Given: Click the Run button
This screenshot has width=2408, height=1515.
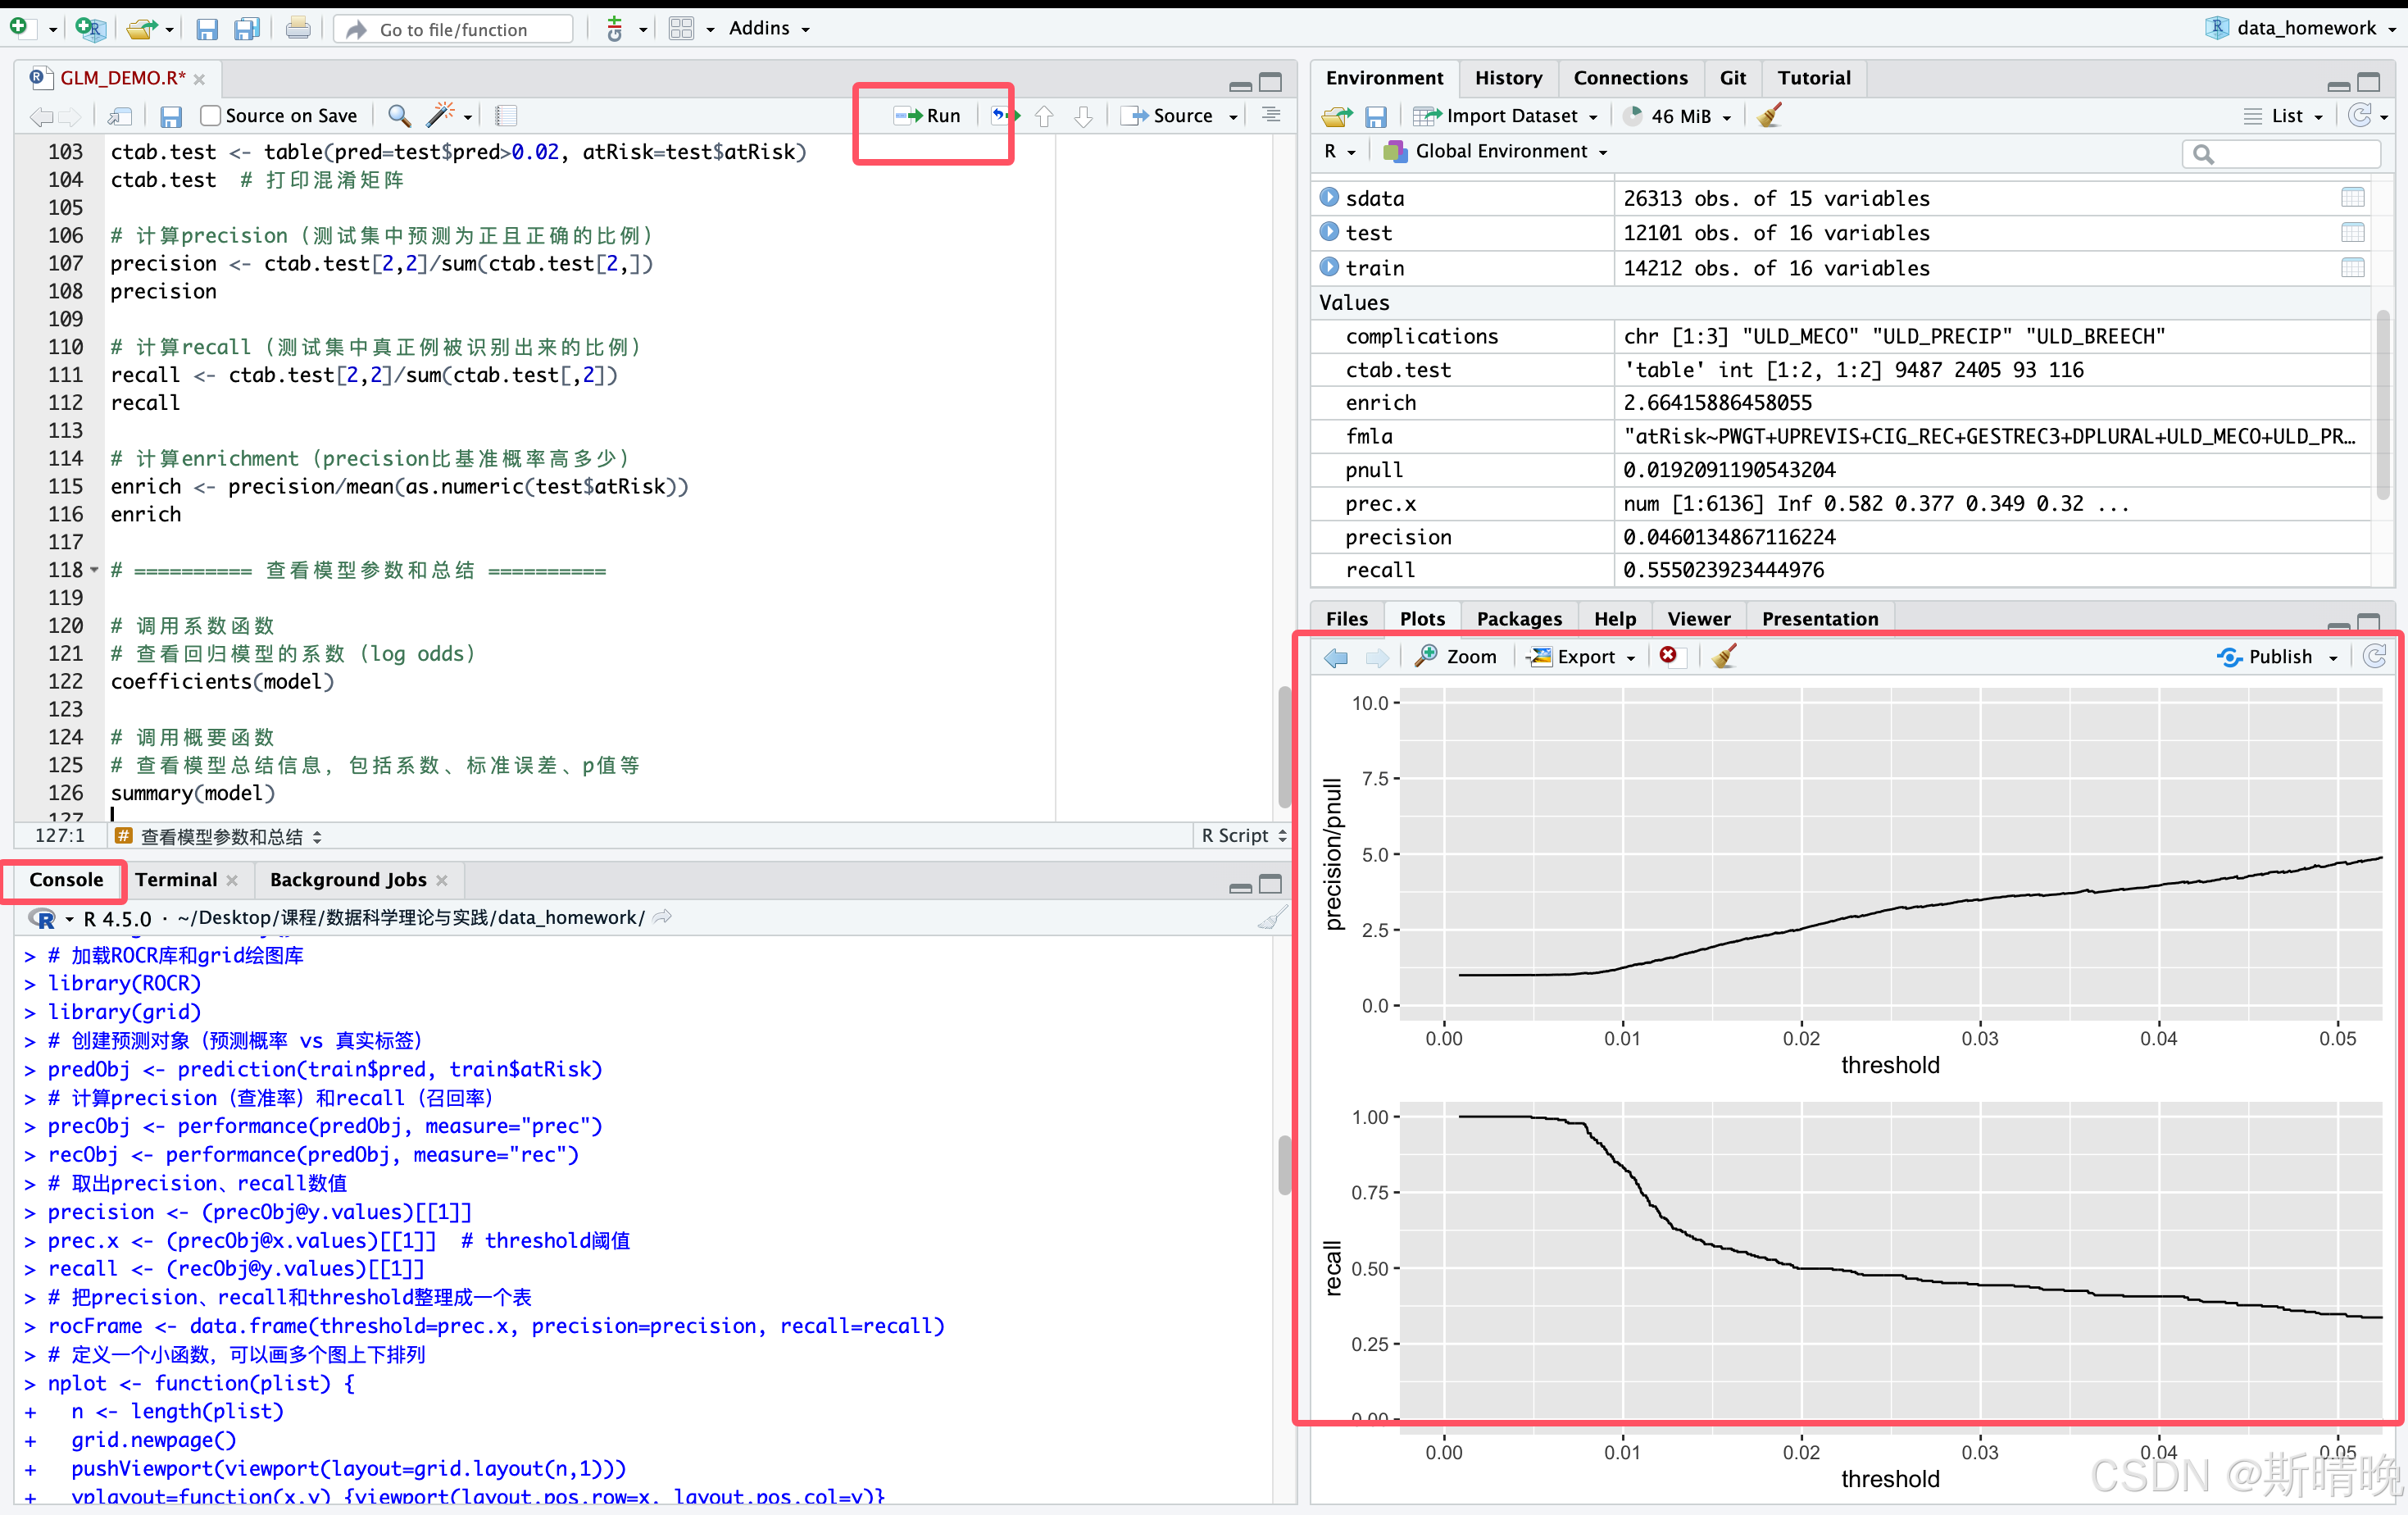Looking at the screenshot, I should coord(929,116).
